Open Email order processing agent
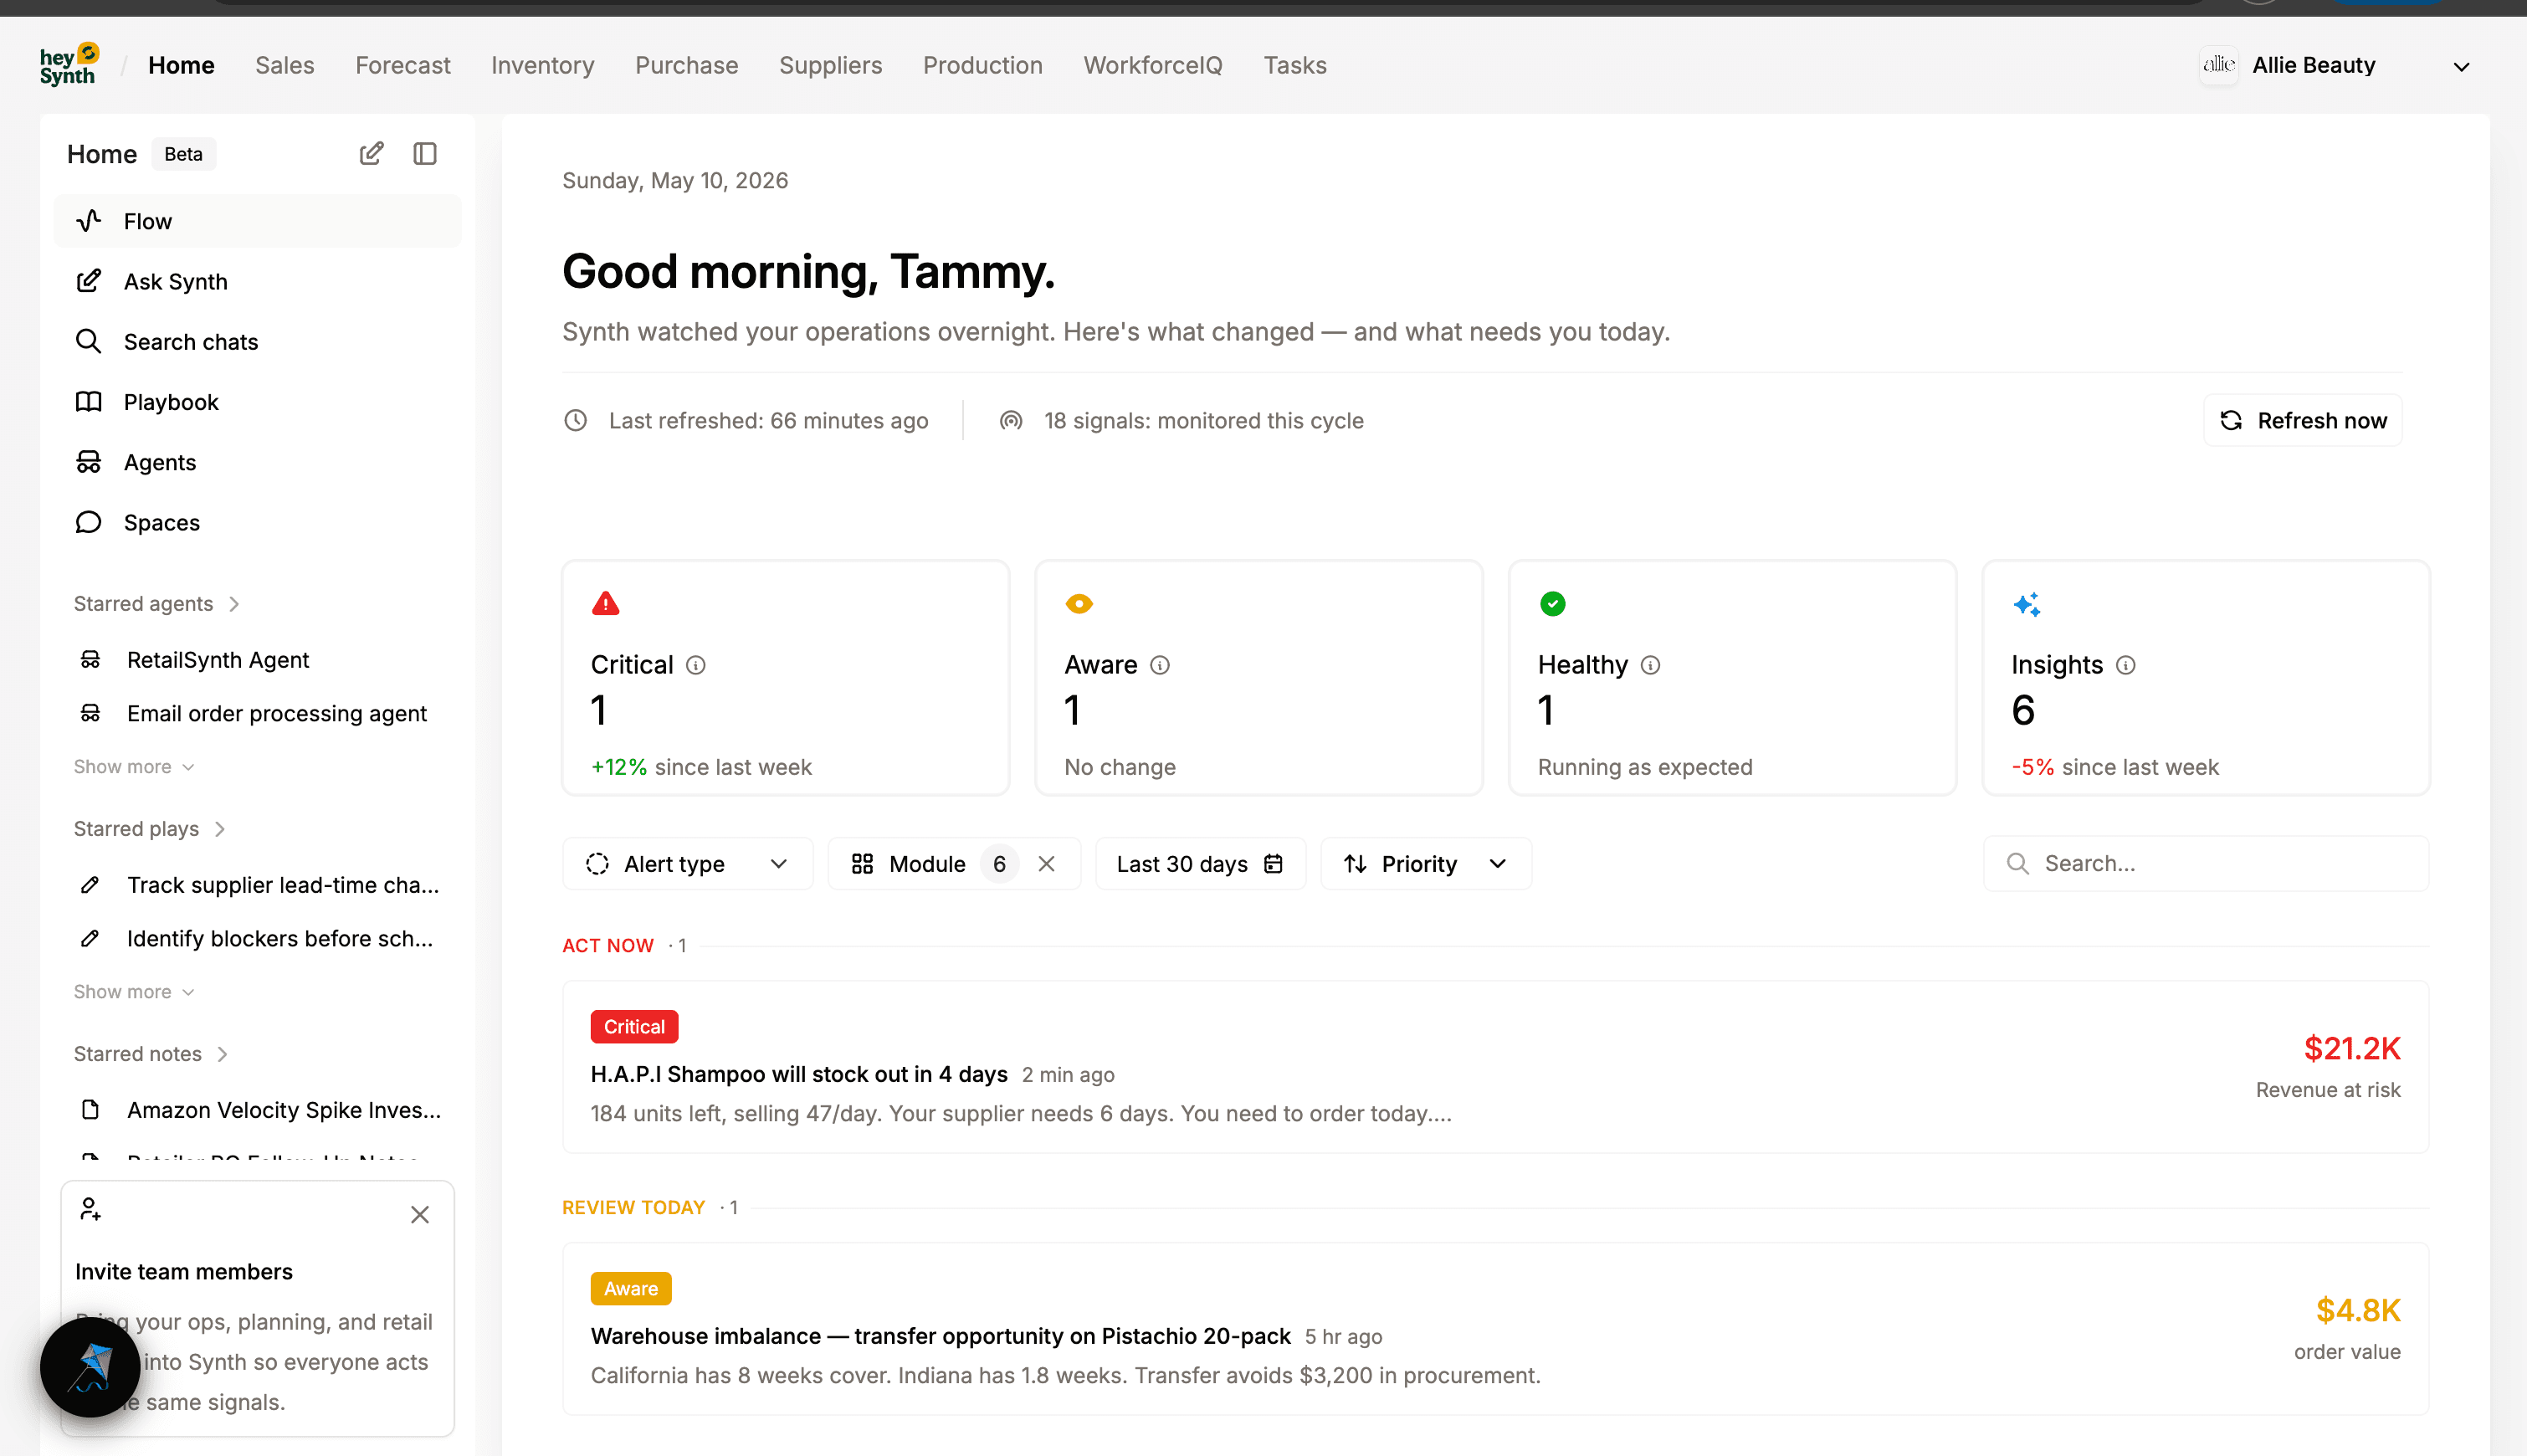2527x1456 pixels. [x=257, y=713]
